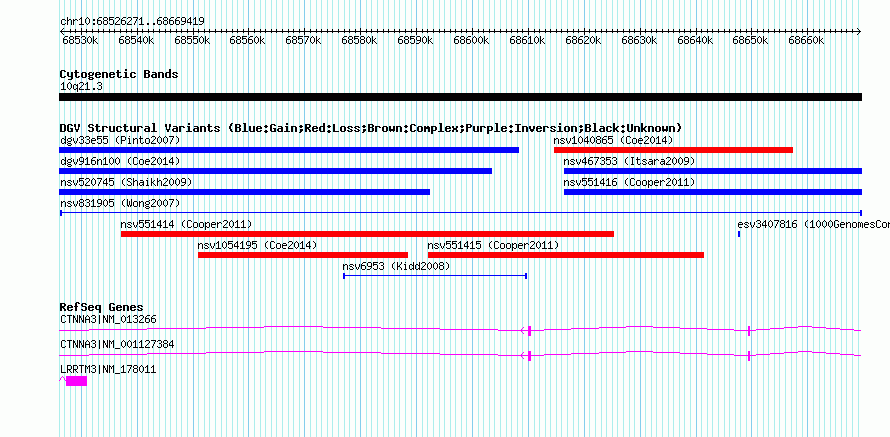Image resolution: width=890 pixels, height=437 pixels.
Task: Click the 68640k ruler tick label
Action: [696, 41]
